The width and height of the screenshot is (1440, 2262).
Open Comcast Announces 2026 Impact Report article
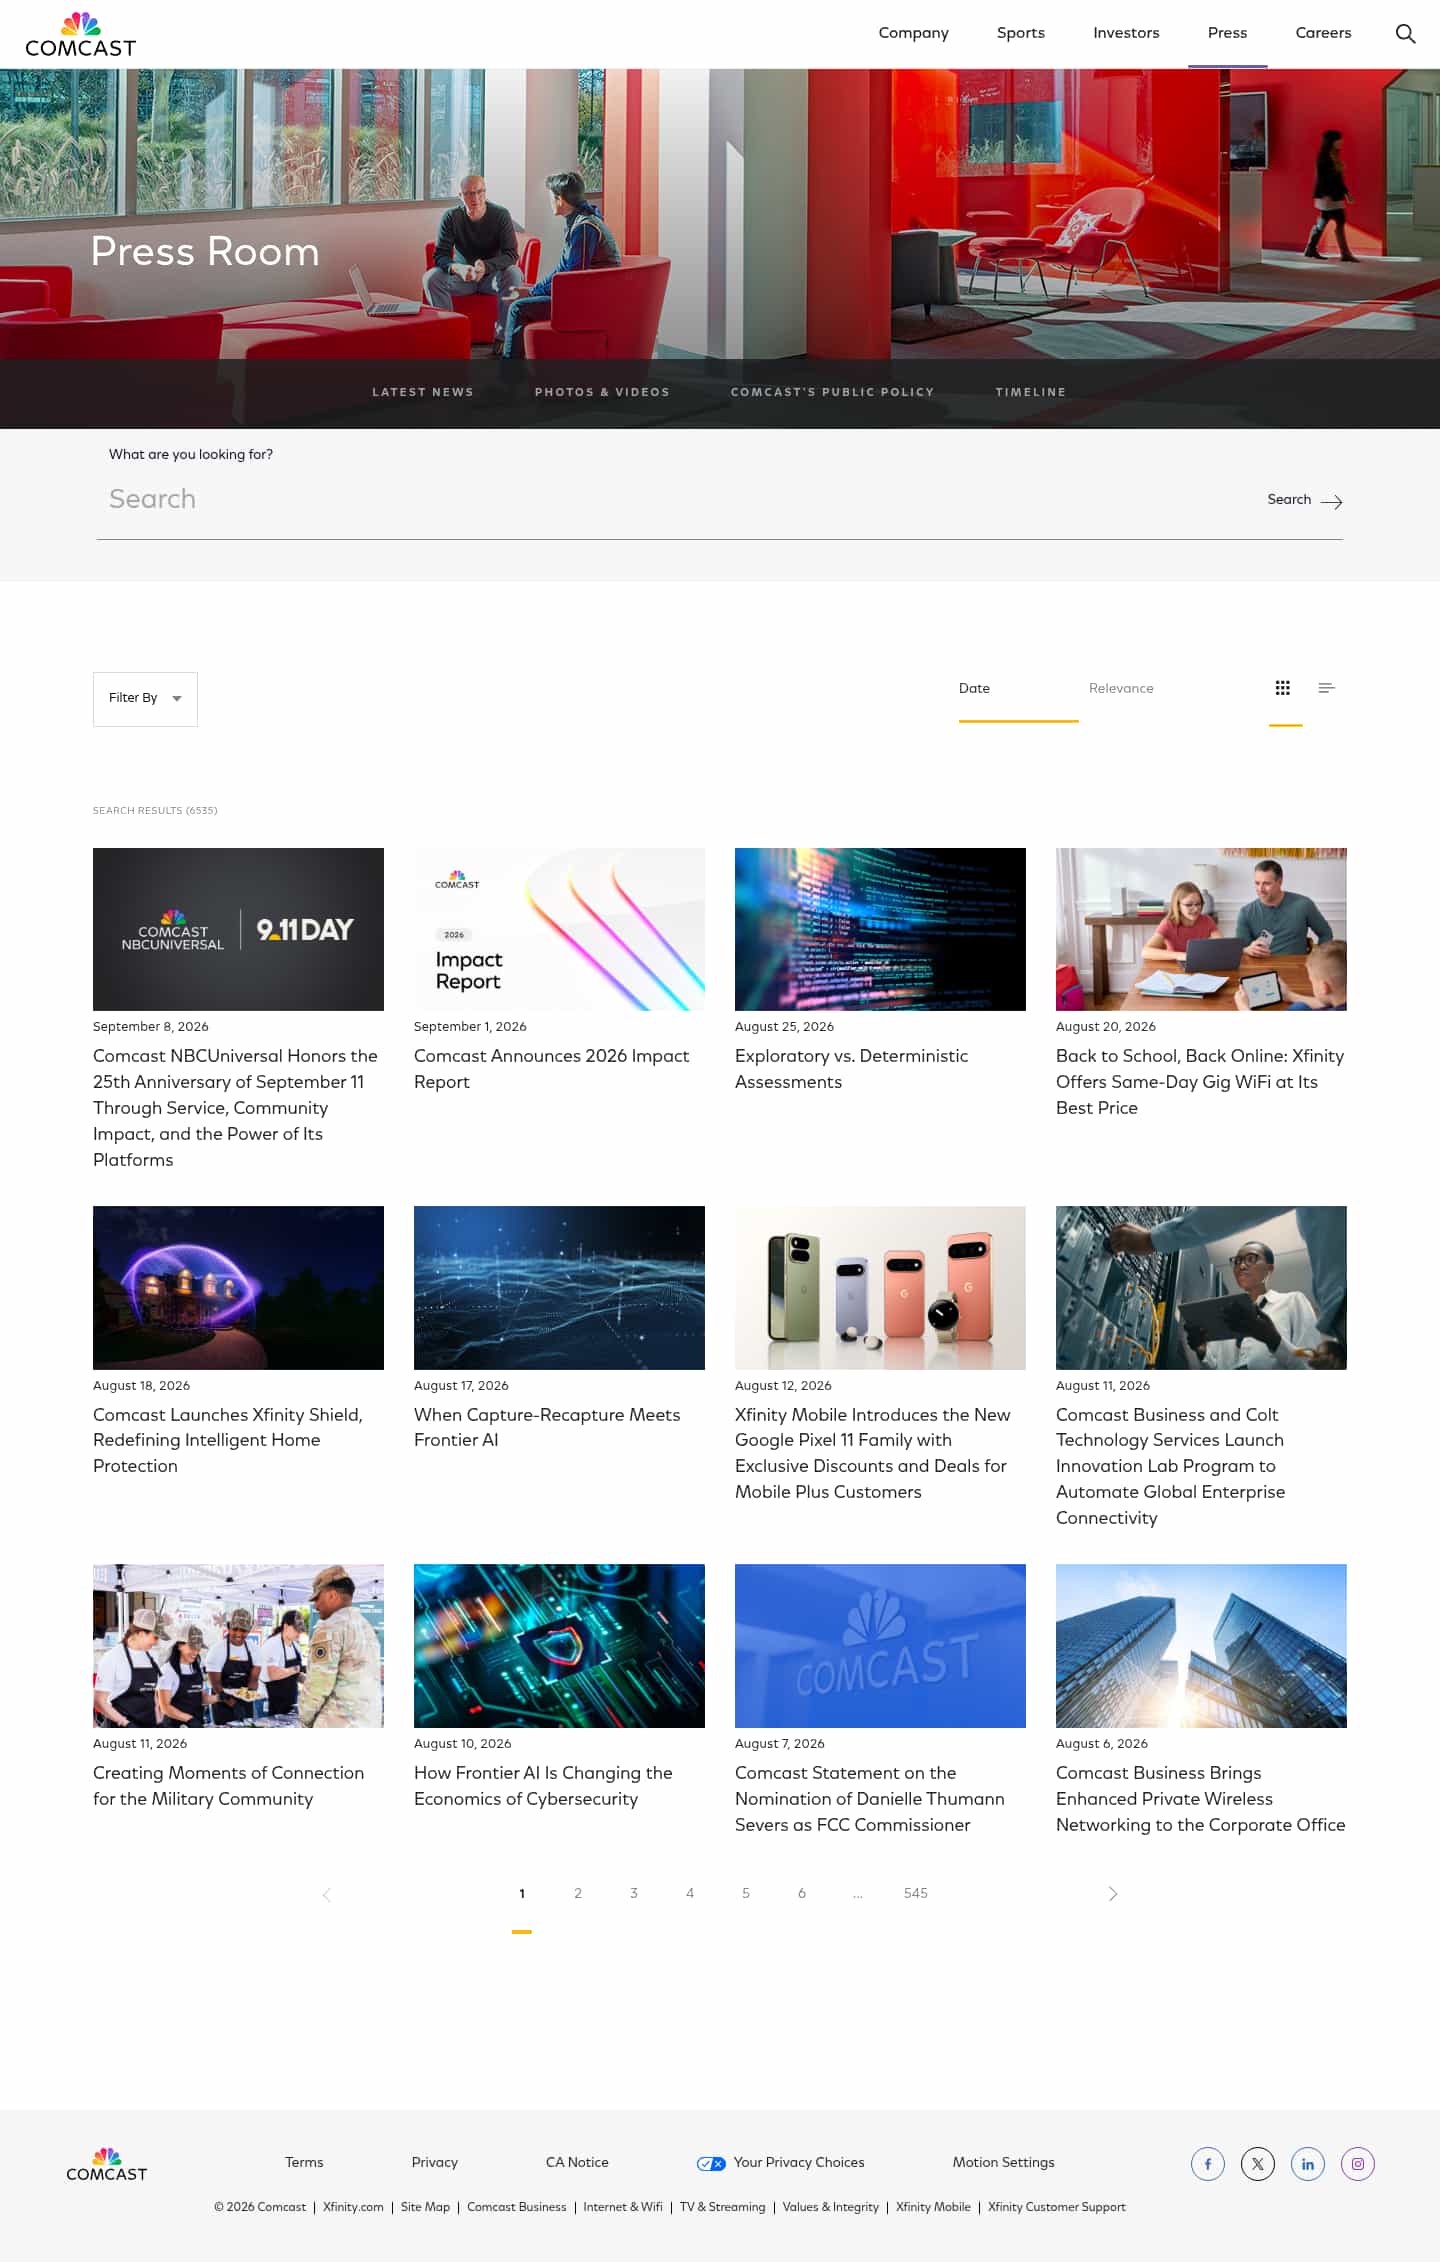point(551,1069)
